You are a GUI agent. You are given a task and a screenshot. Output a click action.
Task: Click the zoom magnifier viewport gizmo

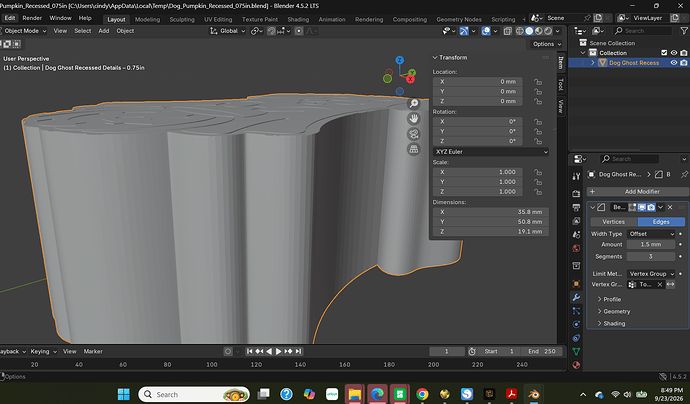click(414, 103)
